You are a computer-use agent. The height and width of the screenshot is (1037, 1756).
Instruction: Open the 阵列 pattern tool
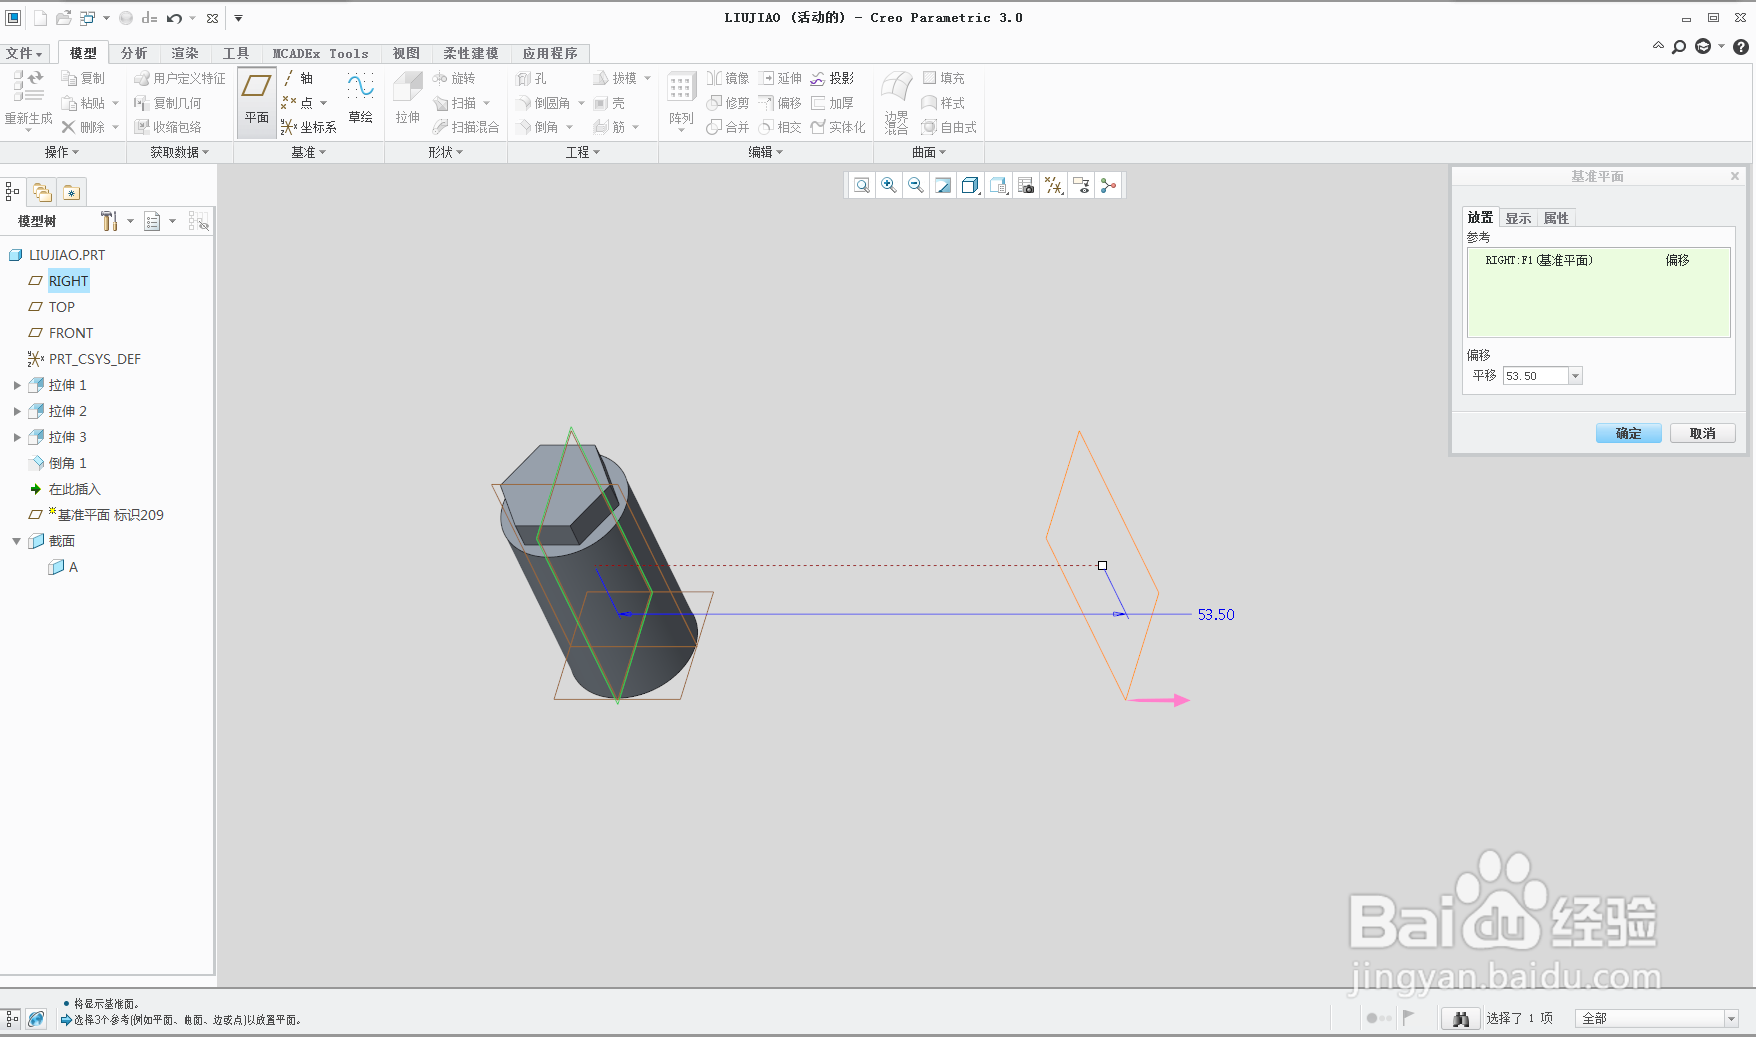681,99
